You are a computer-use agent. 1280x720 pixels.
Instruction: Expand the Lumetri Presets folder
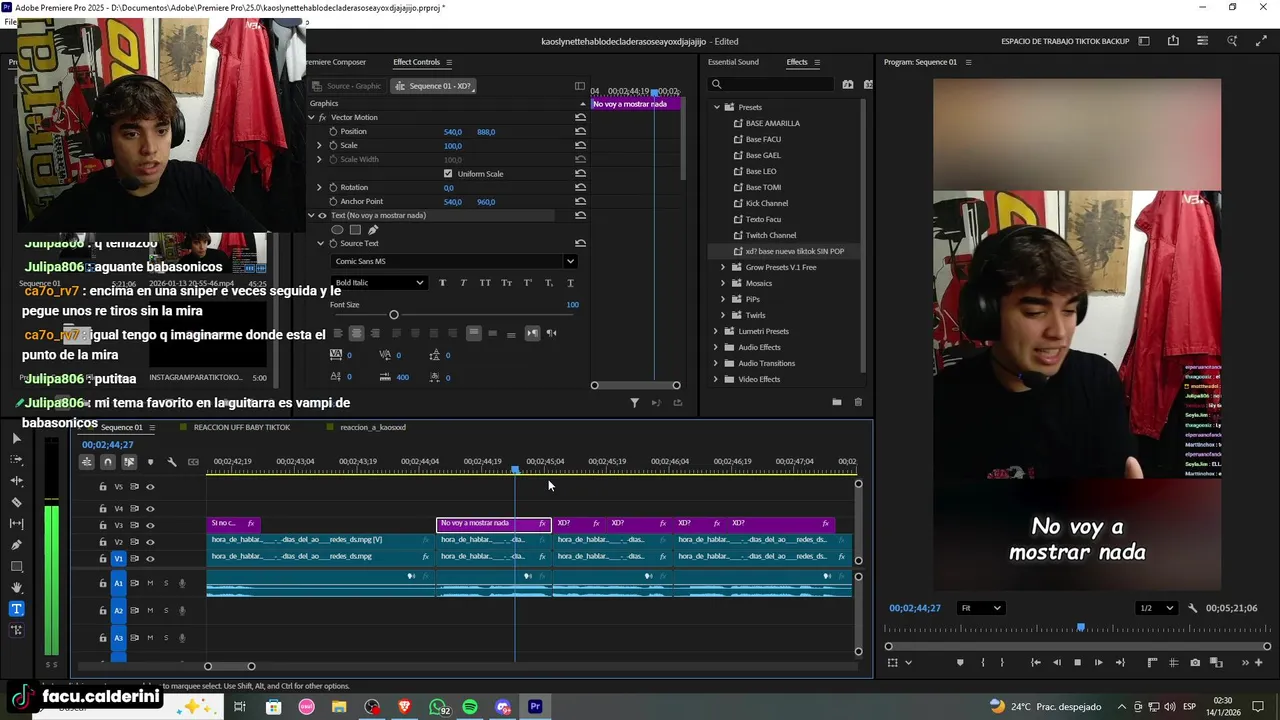716,331
